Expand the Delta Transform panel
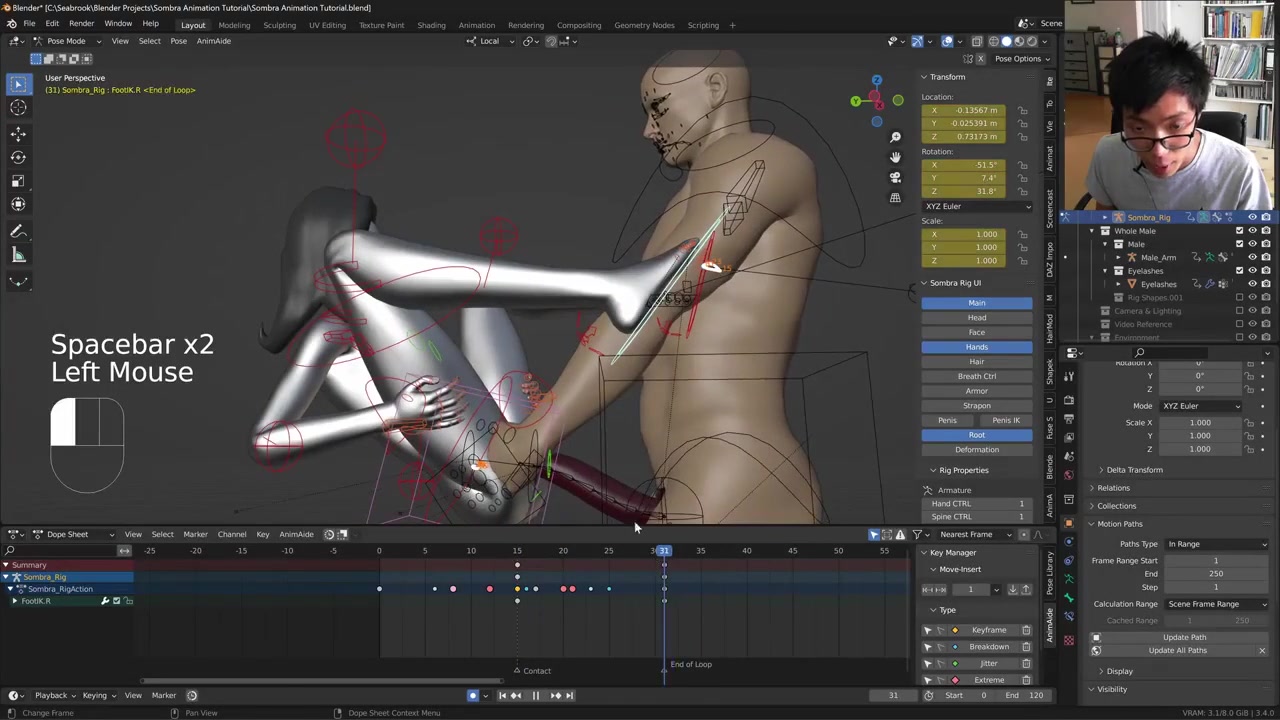The height and width of the screenshot is (720, 1280). coord(1134,470)
